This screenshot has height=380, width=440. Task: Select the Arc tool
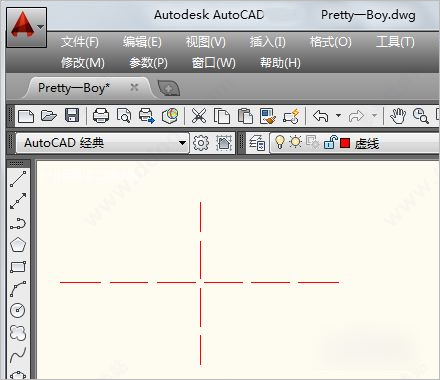click(x=18, y=289)
